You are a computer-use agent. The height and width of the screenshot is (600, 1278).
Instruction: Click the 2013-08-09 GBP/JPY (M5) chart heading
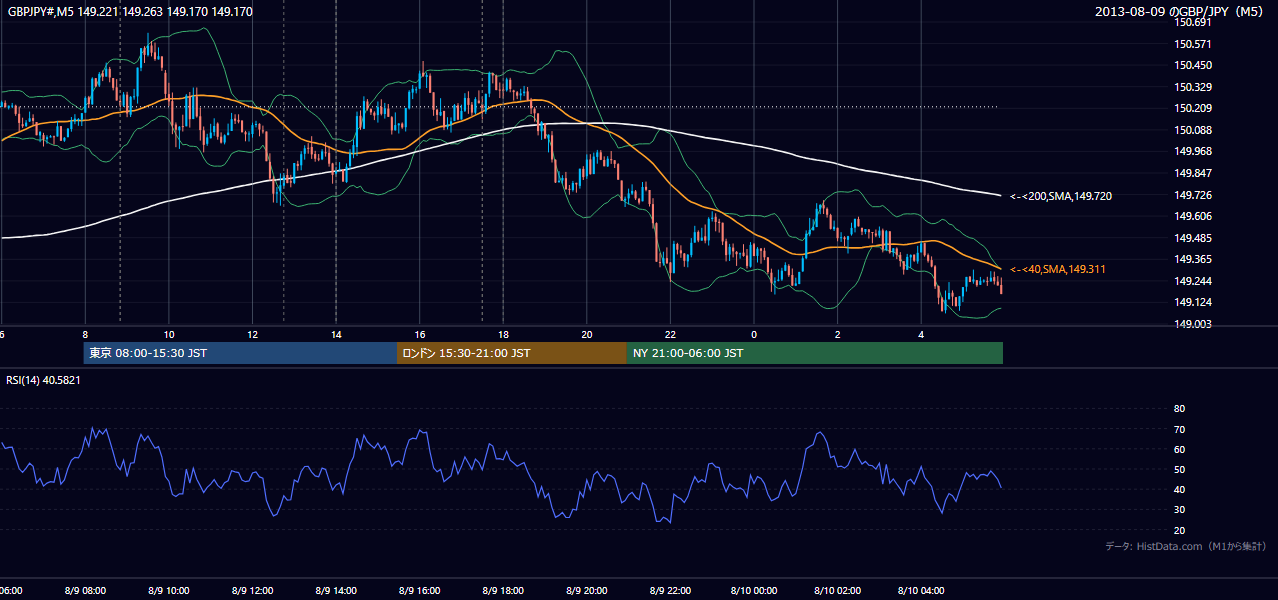[1181, 12]
